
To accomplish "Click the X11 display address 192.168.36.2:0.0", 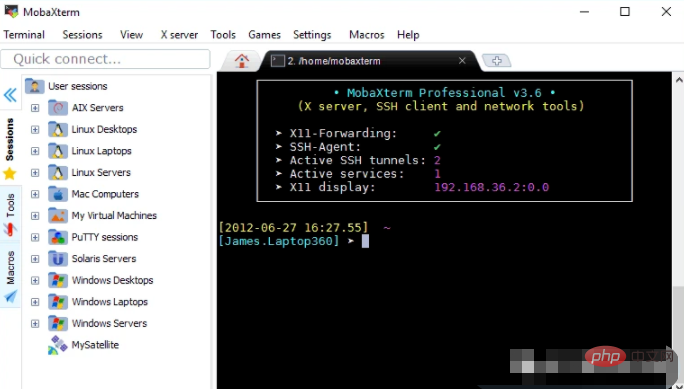I will (492, 188).
